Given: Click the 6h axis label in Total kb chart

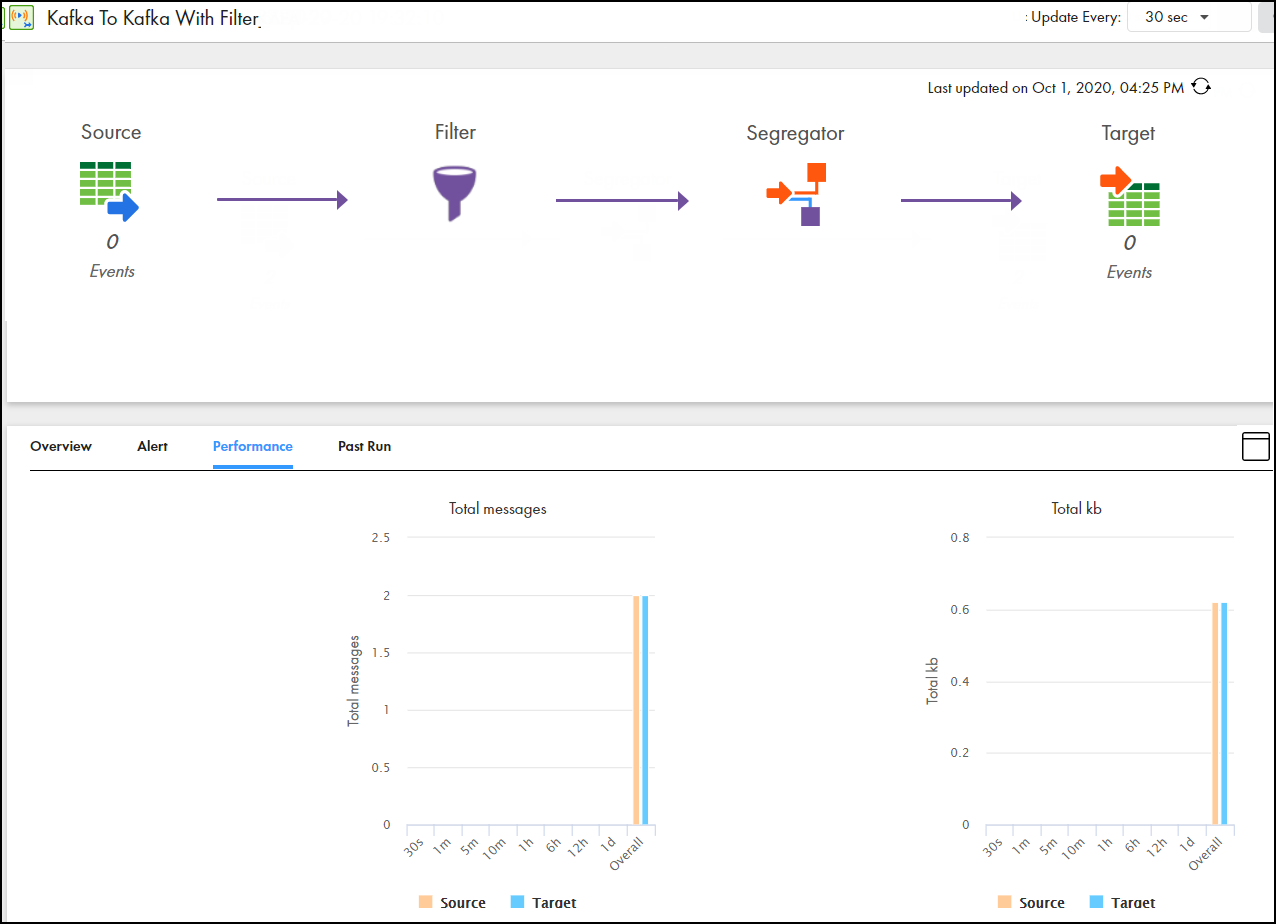Looking at the screenshot, I should (x=1134, y=843).
